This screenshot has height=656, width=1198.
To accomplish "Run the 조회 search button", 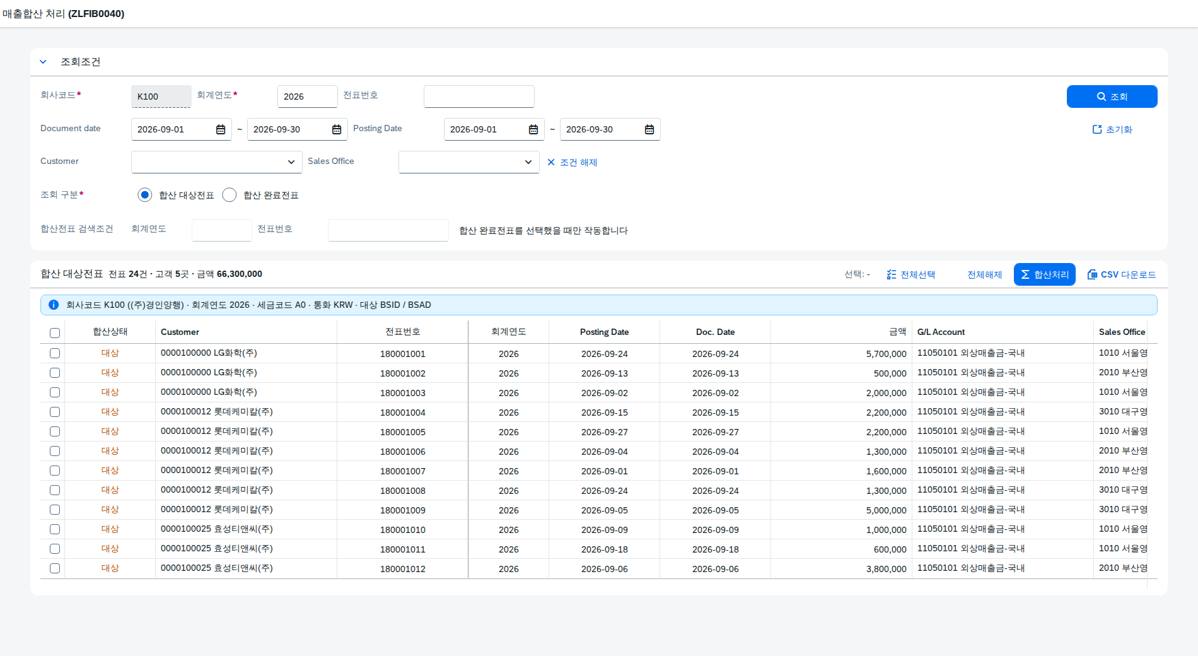I will (x=1112, y=96).
